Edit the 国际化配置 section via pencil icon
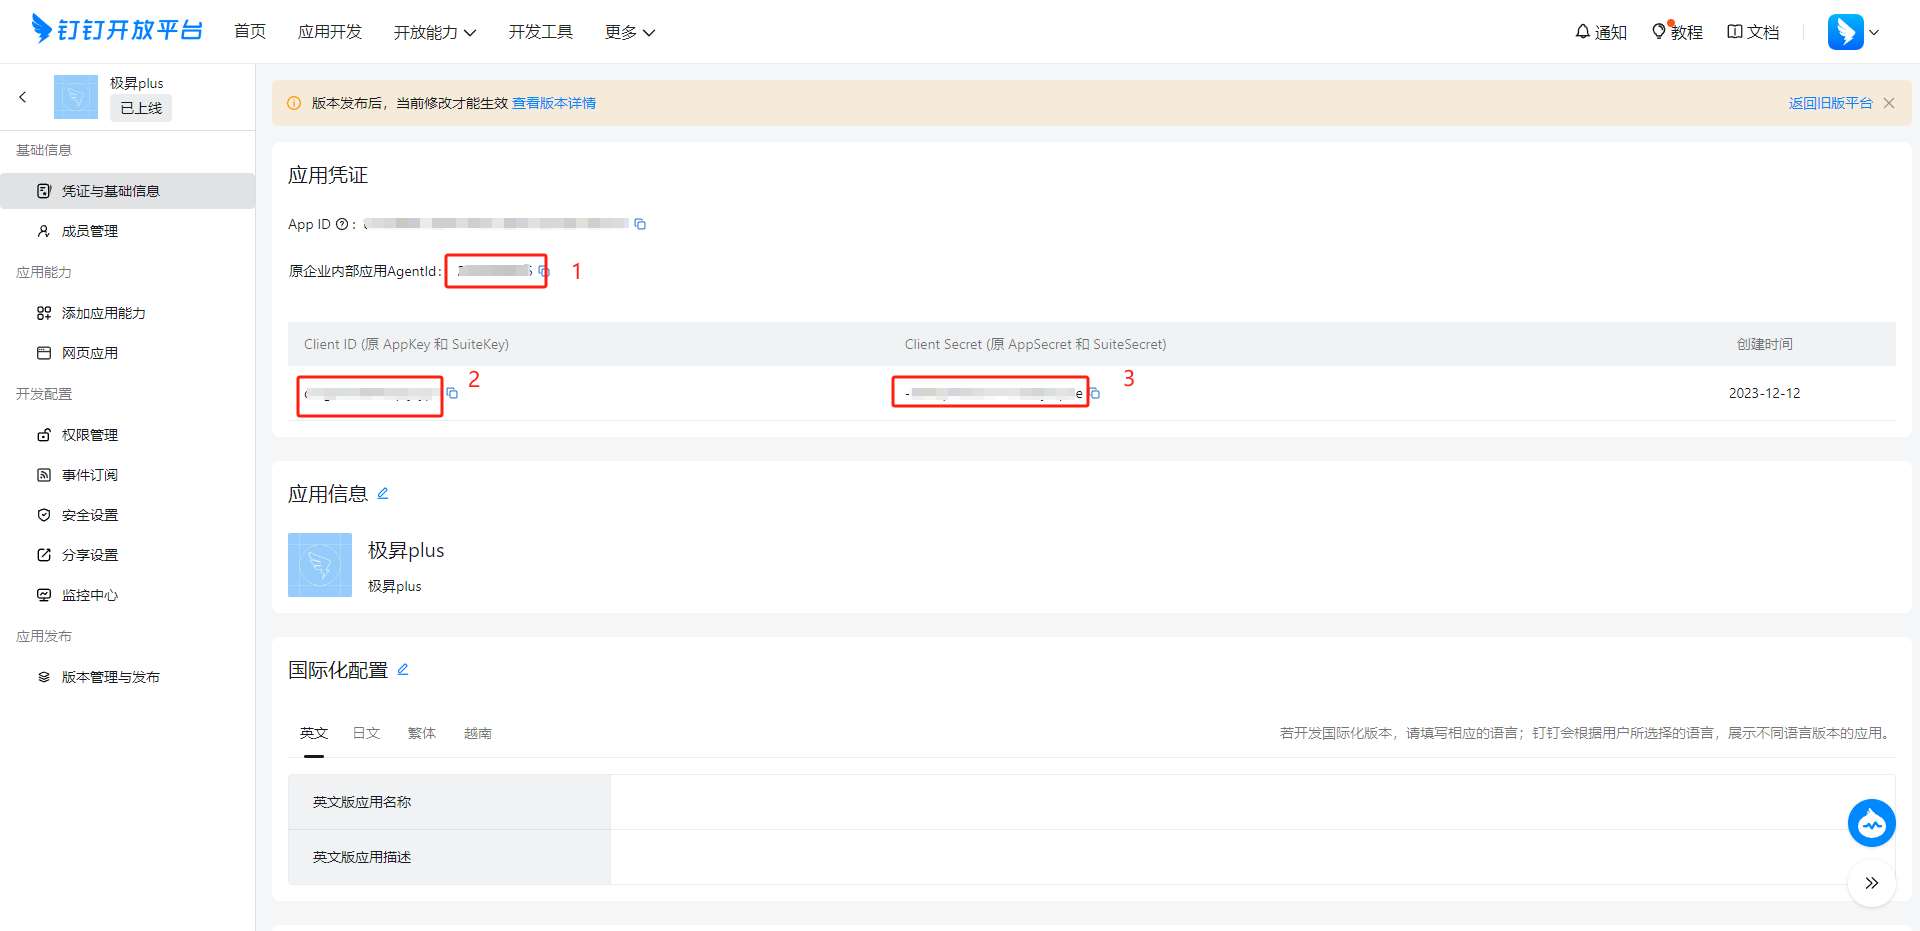This screenshot has width=1920, height=931. click(403, 670)
